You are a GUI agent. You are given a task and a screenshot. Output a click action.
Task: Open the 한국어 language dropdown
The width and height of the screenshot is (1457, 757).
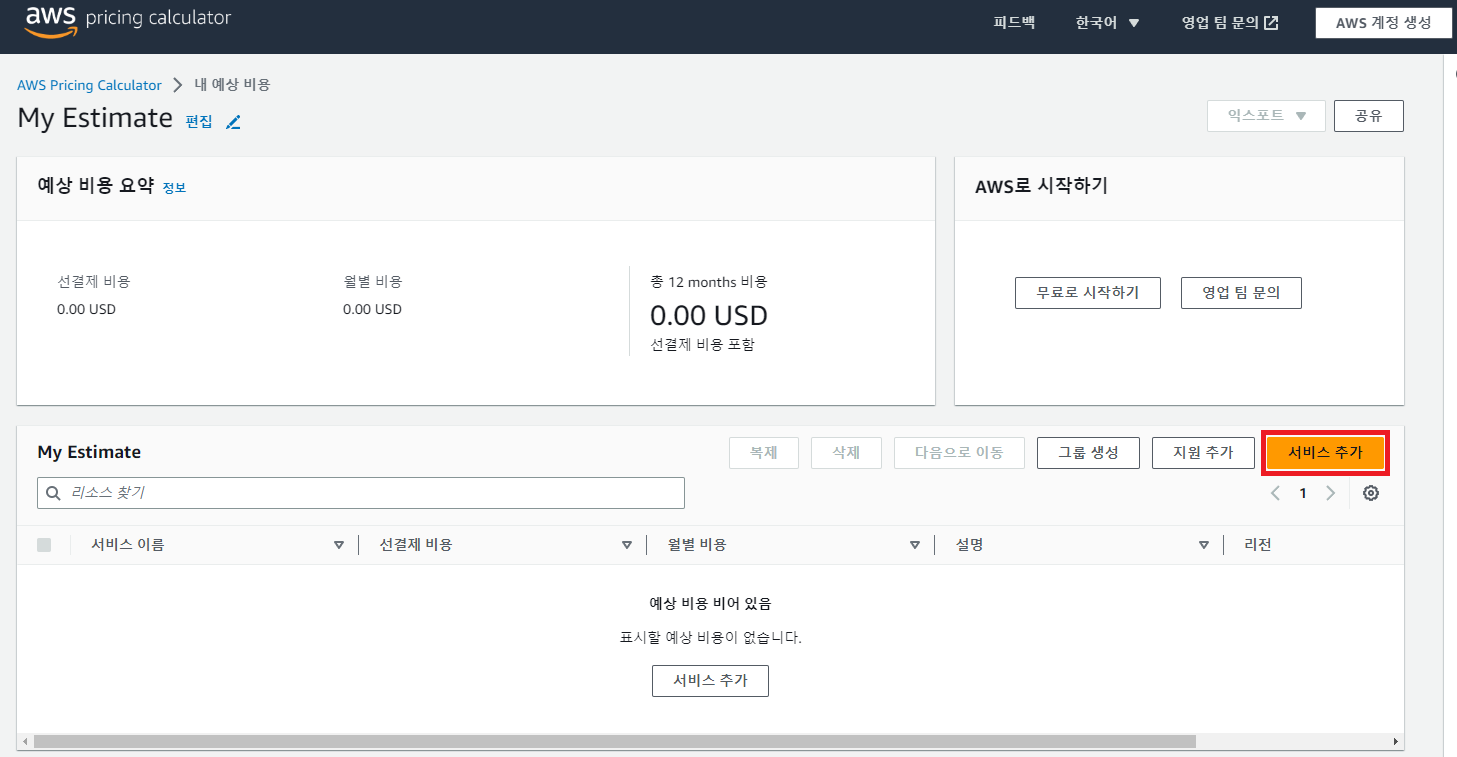(1107, 23)
